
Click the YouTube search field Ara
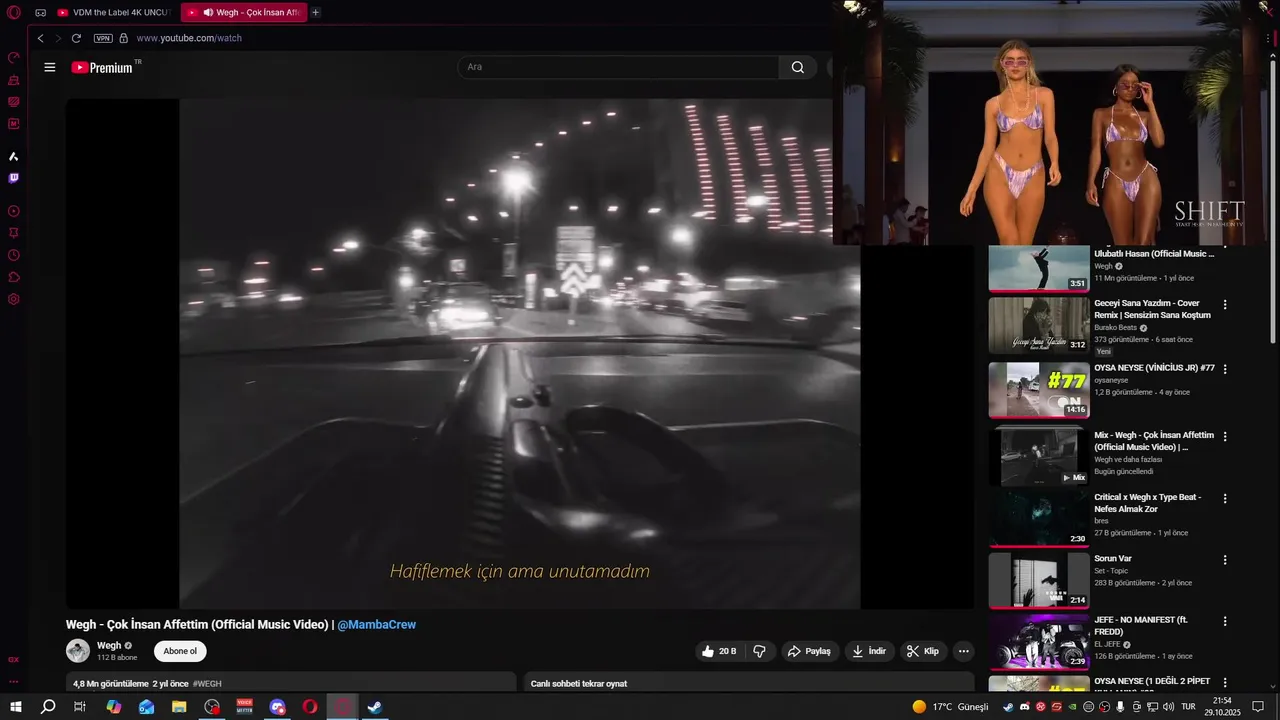(x=618, y=67)
